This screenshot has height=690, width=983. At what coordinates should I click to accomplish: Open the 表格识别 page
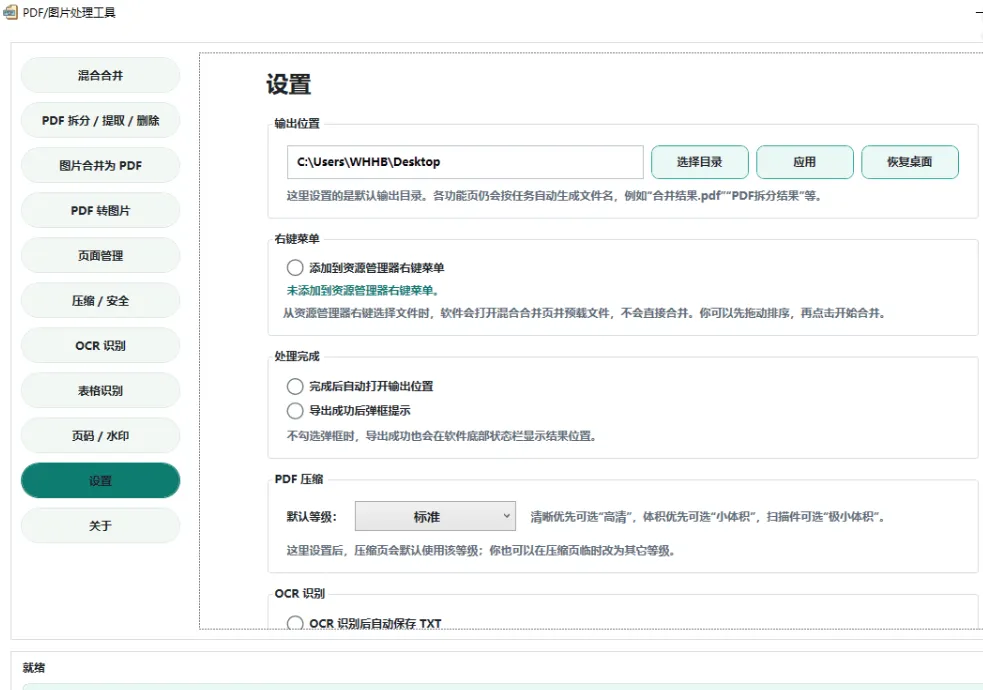(x=100, y=390)
